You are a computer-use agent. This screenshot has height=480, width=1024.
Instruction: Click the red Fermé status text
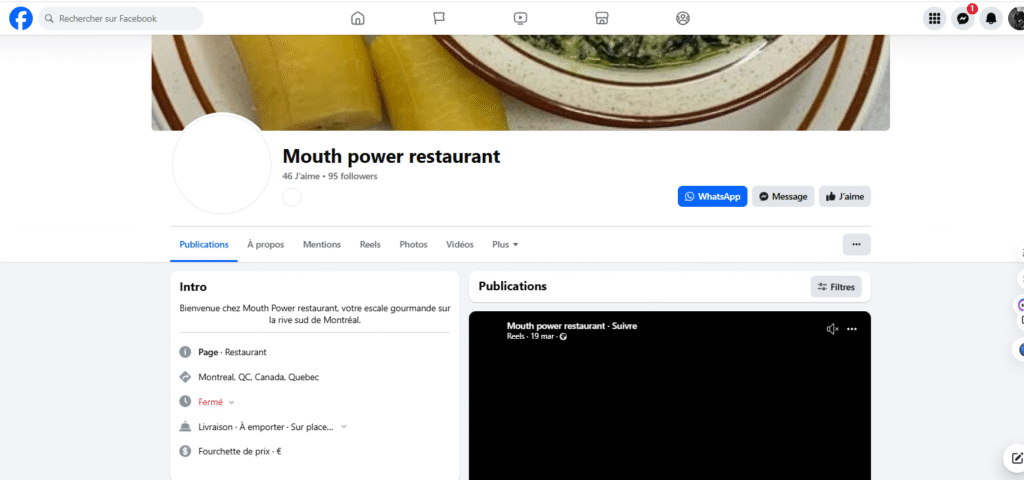coord(210,402)
